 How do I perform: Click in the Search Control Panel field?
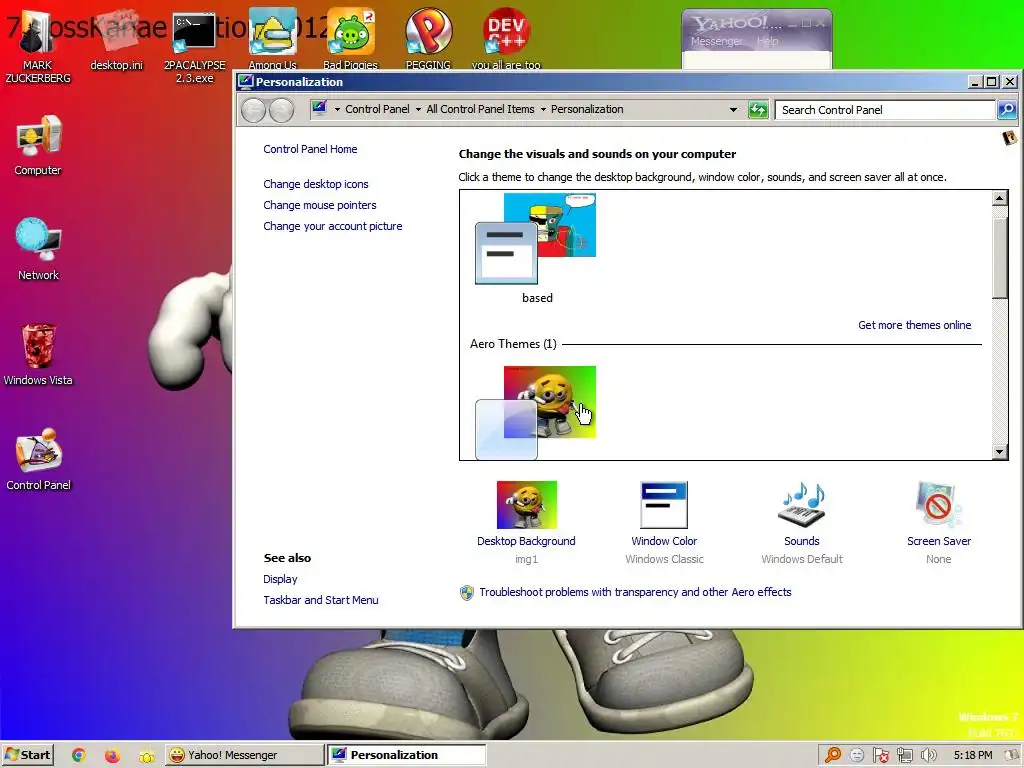[x=885, y=110]
